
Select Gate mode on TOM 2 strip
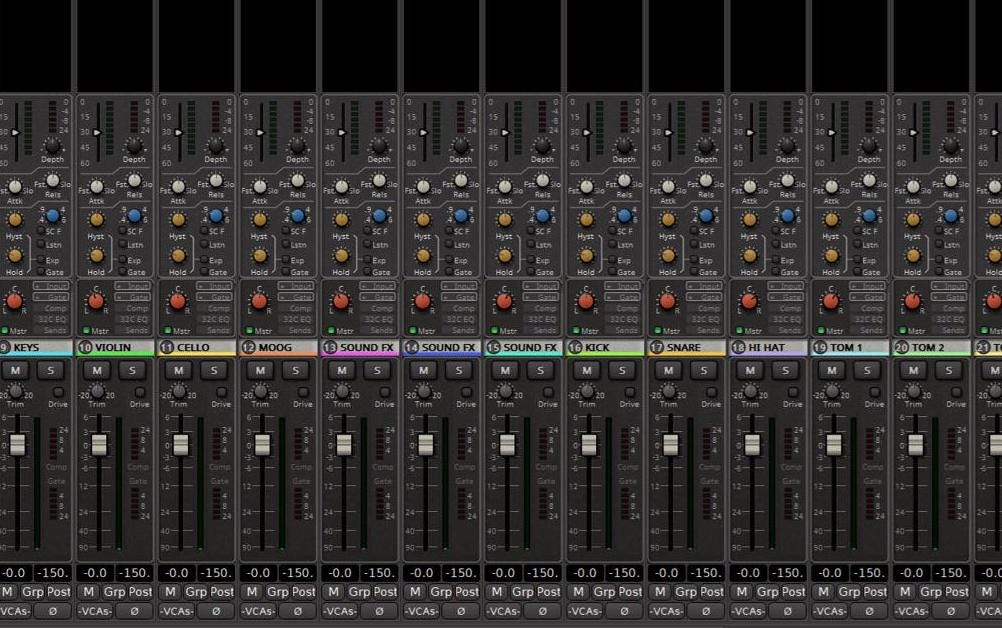(x=939, y=272)
